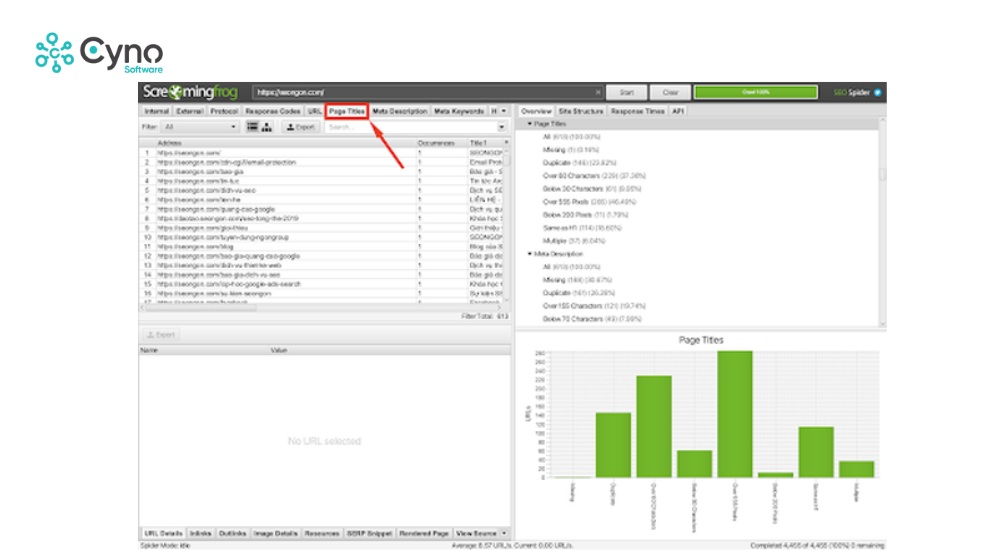Export the Page Titles table
This screenshot has height=550, width=1000.
[300, 127]
